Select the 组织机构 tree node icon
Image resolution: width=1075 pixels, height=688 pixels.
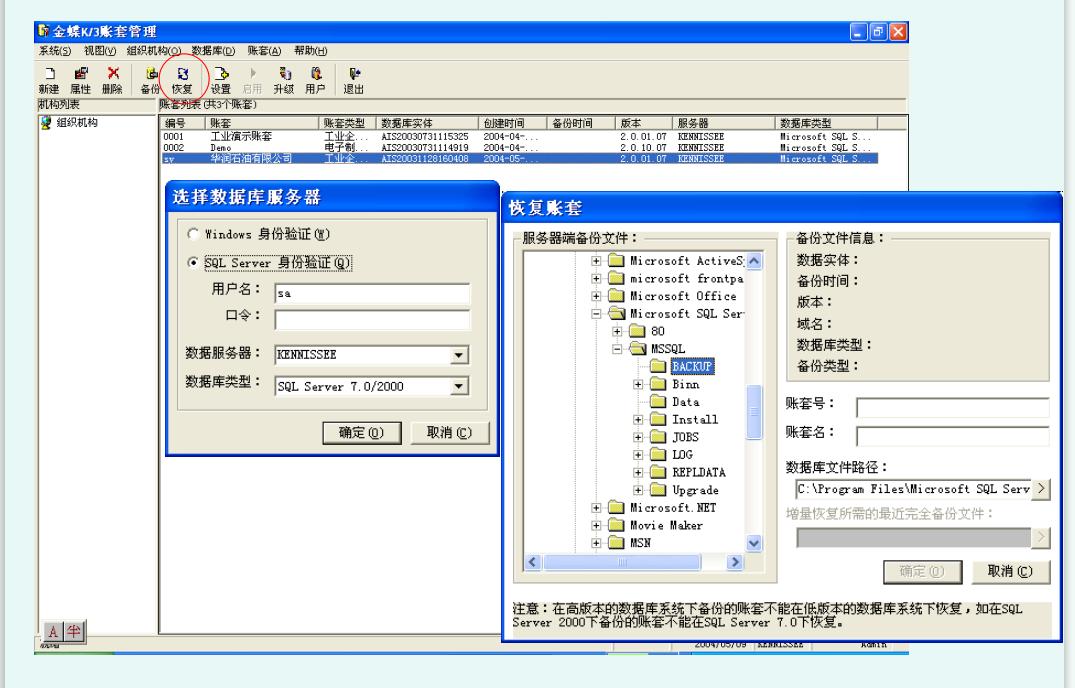[46, 123]
